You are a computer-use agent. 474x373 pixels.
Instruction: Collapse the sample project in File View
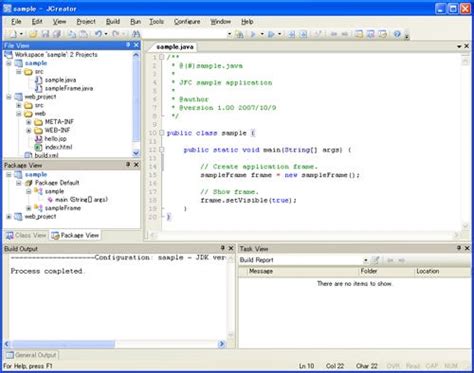click(9, 63)
